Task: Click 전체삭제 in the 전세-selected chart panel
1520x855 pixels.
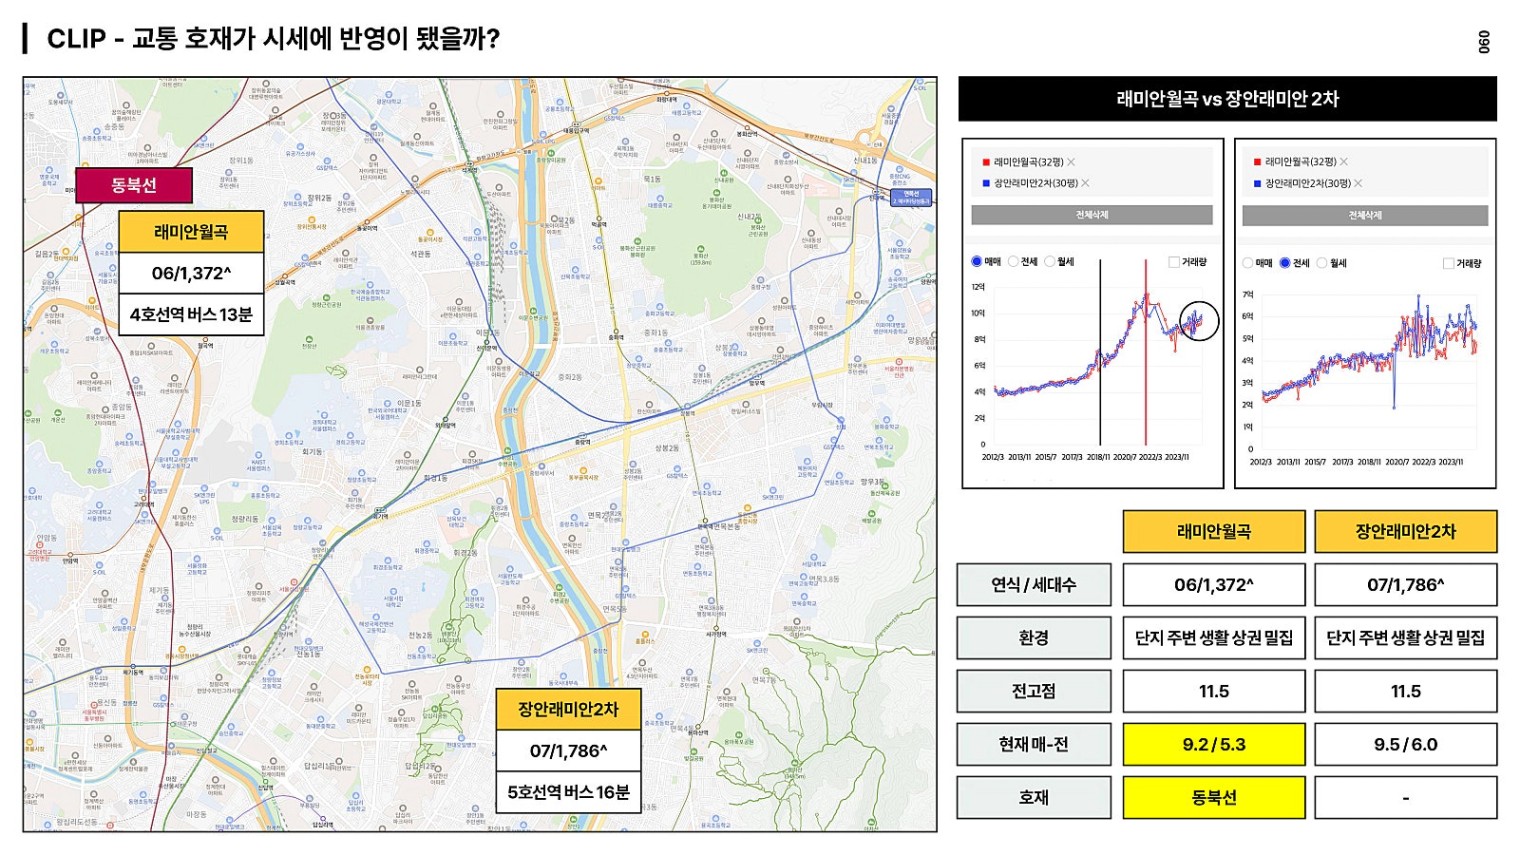Action: coord(1365,215)
